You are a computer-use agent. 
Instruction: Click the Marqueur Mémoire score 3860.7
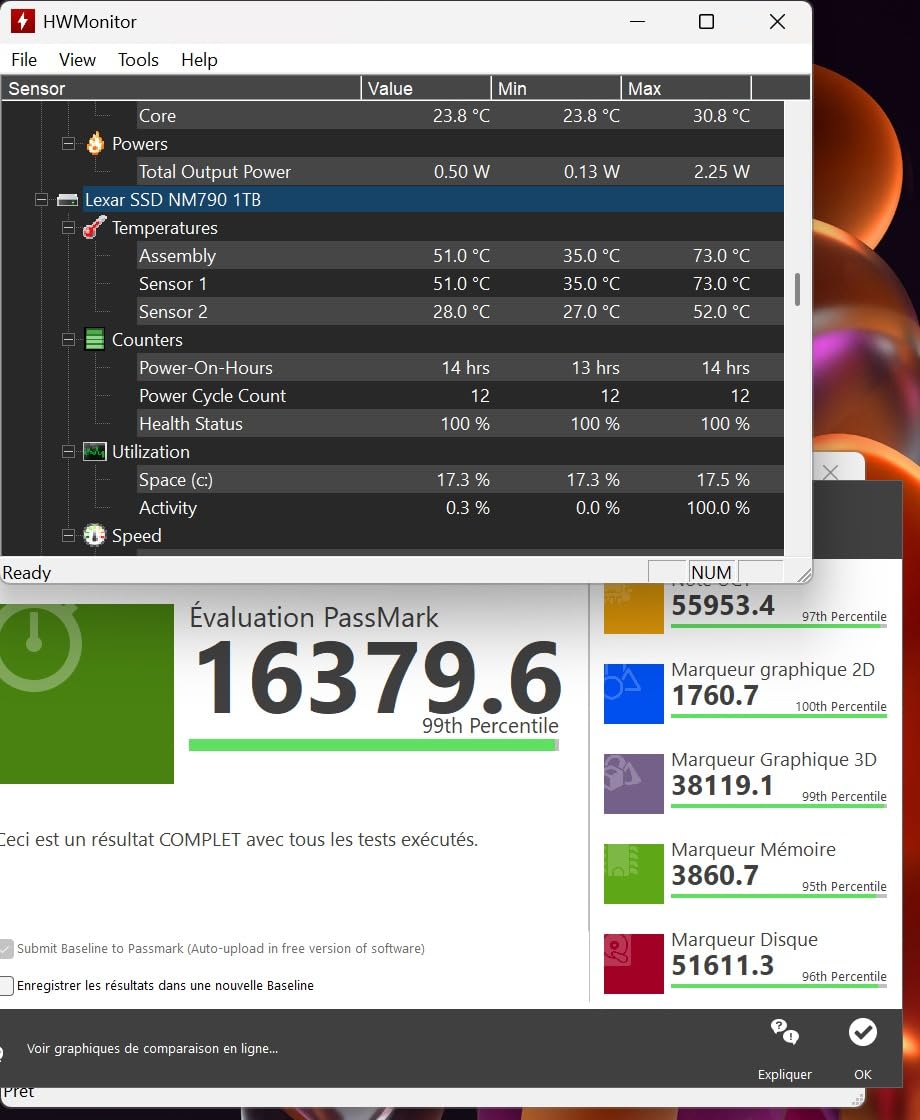coord(715,875)
